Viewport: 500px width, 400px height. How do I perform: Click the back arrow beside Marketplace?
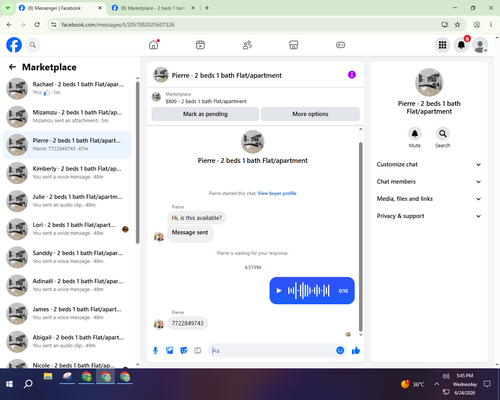coord(12,67)
